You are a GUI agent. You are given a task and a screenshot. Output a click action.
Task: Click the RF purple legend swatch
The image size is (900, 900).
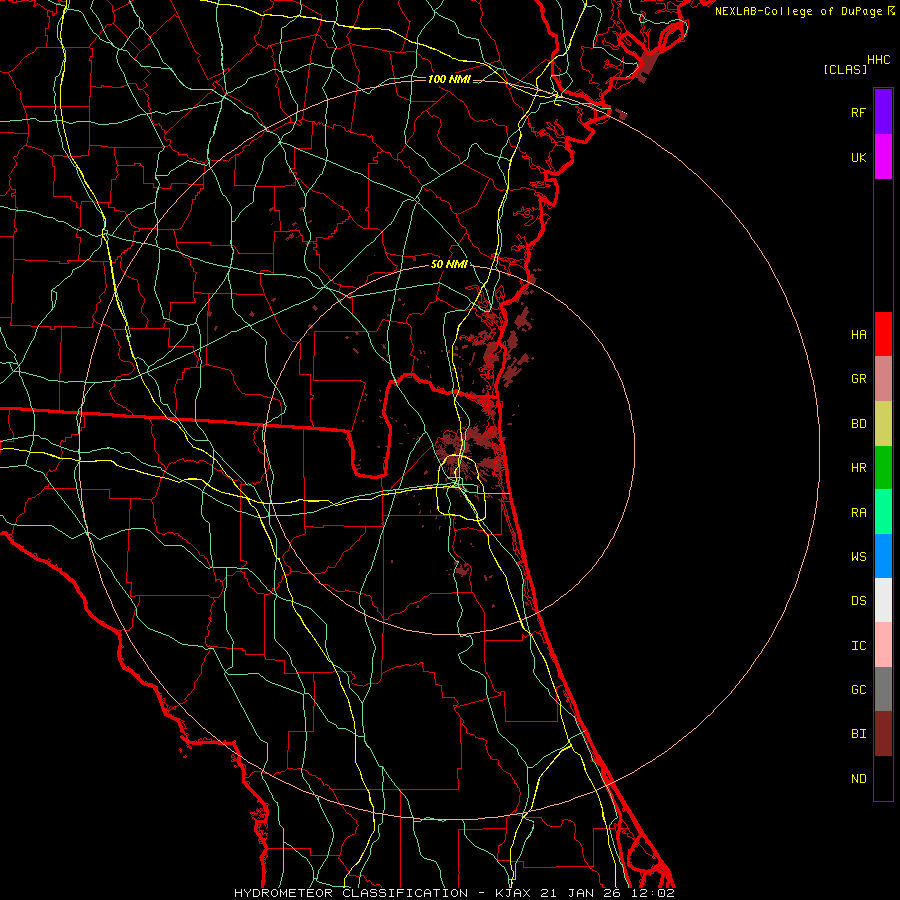click(883, 112)
